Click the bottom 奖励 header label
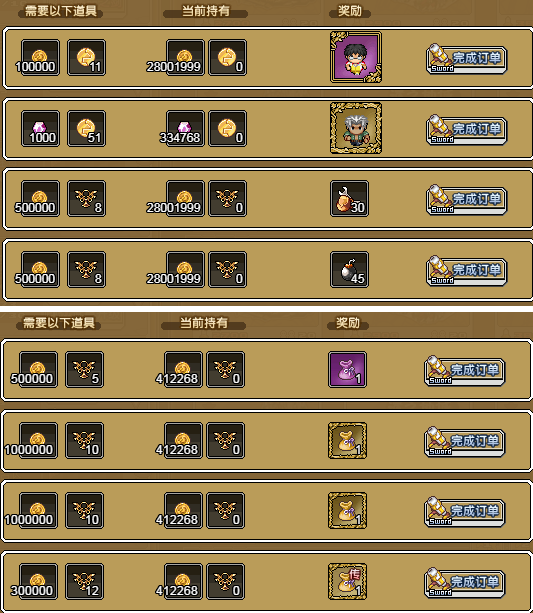Viewport: 533px width, 613px height. tap(348, 323)
